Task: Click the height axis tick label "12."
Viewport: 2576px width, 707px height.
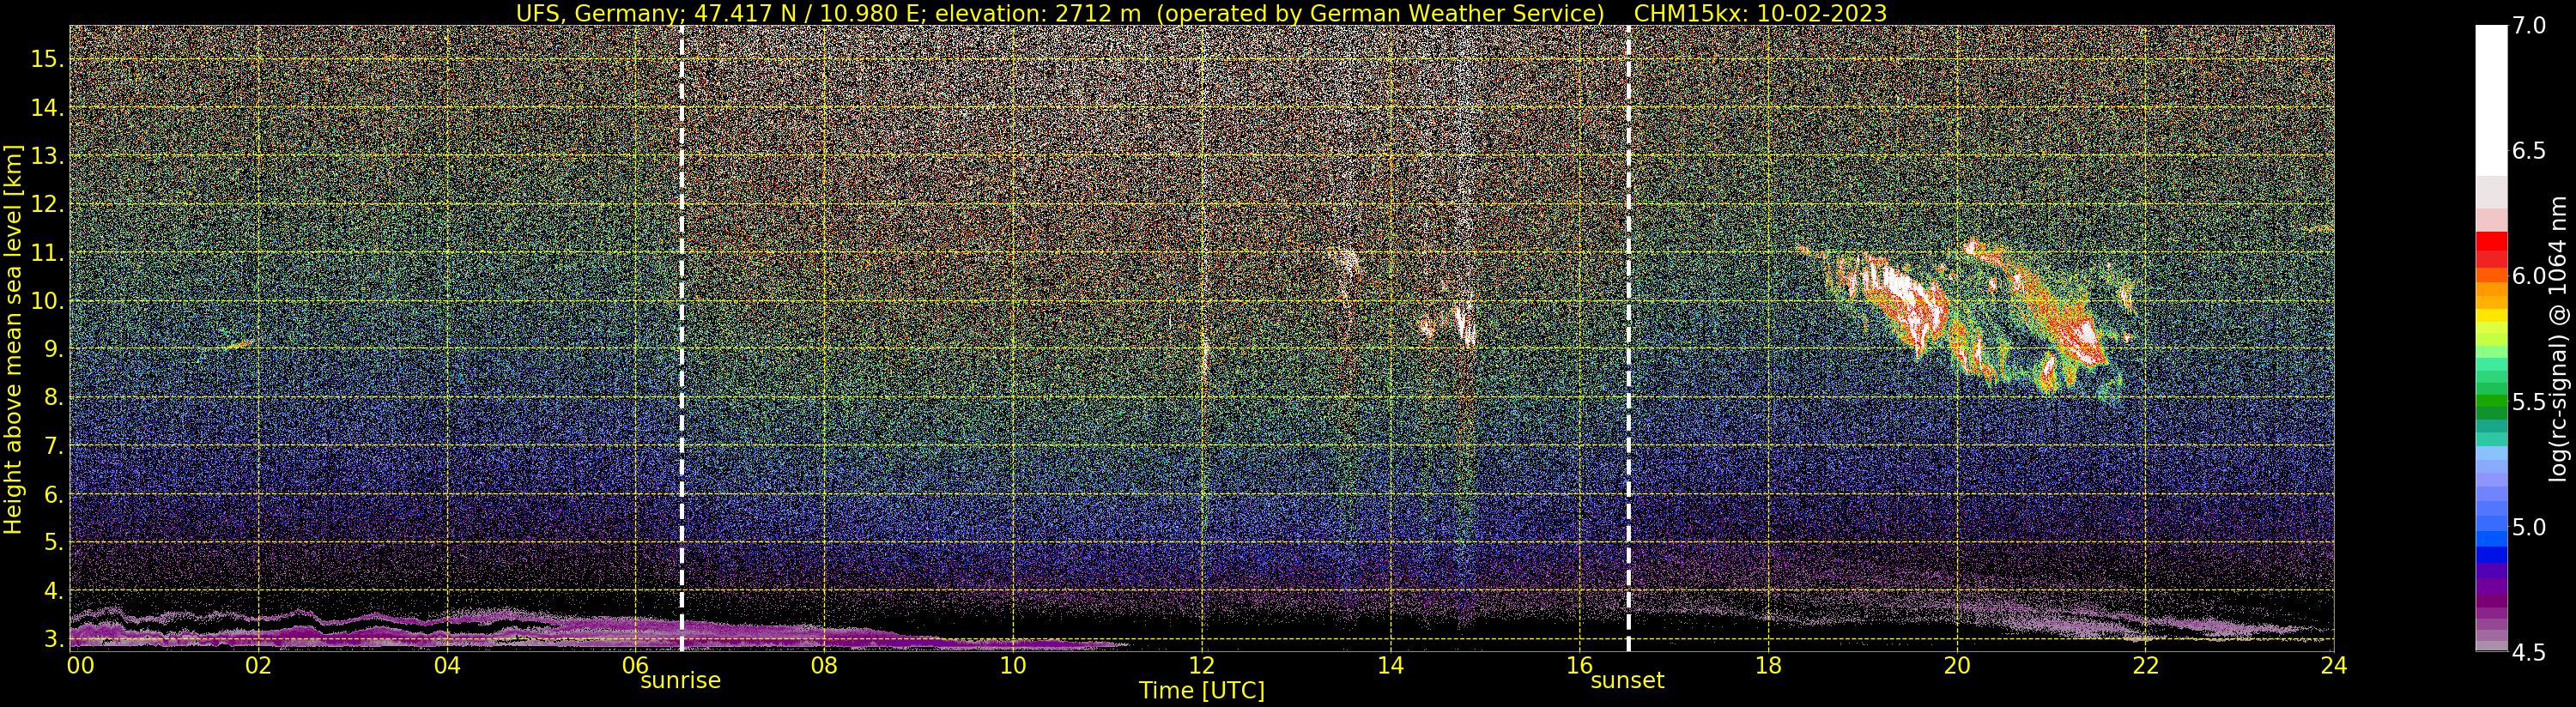Action: tap(48, 205)
